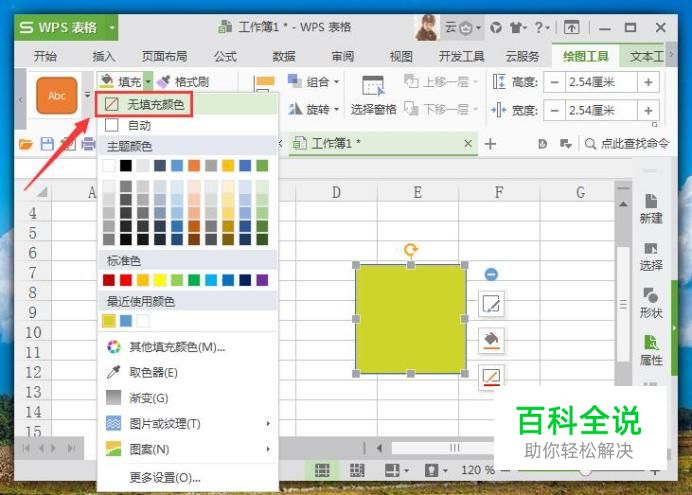Pick the red standard color swatch
Viewport: 692px width, 495px height.
pyautogui.click(x=126, y=280)
